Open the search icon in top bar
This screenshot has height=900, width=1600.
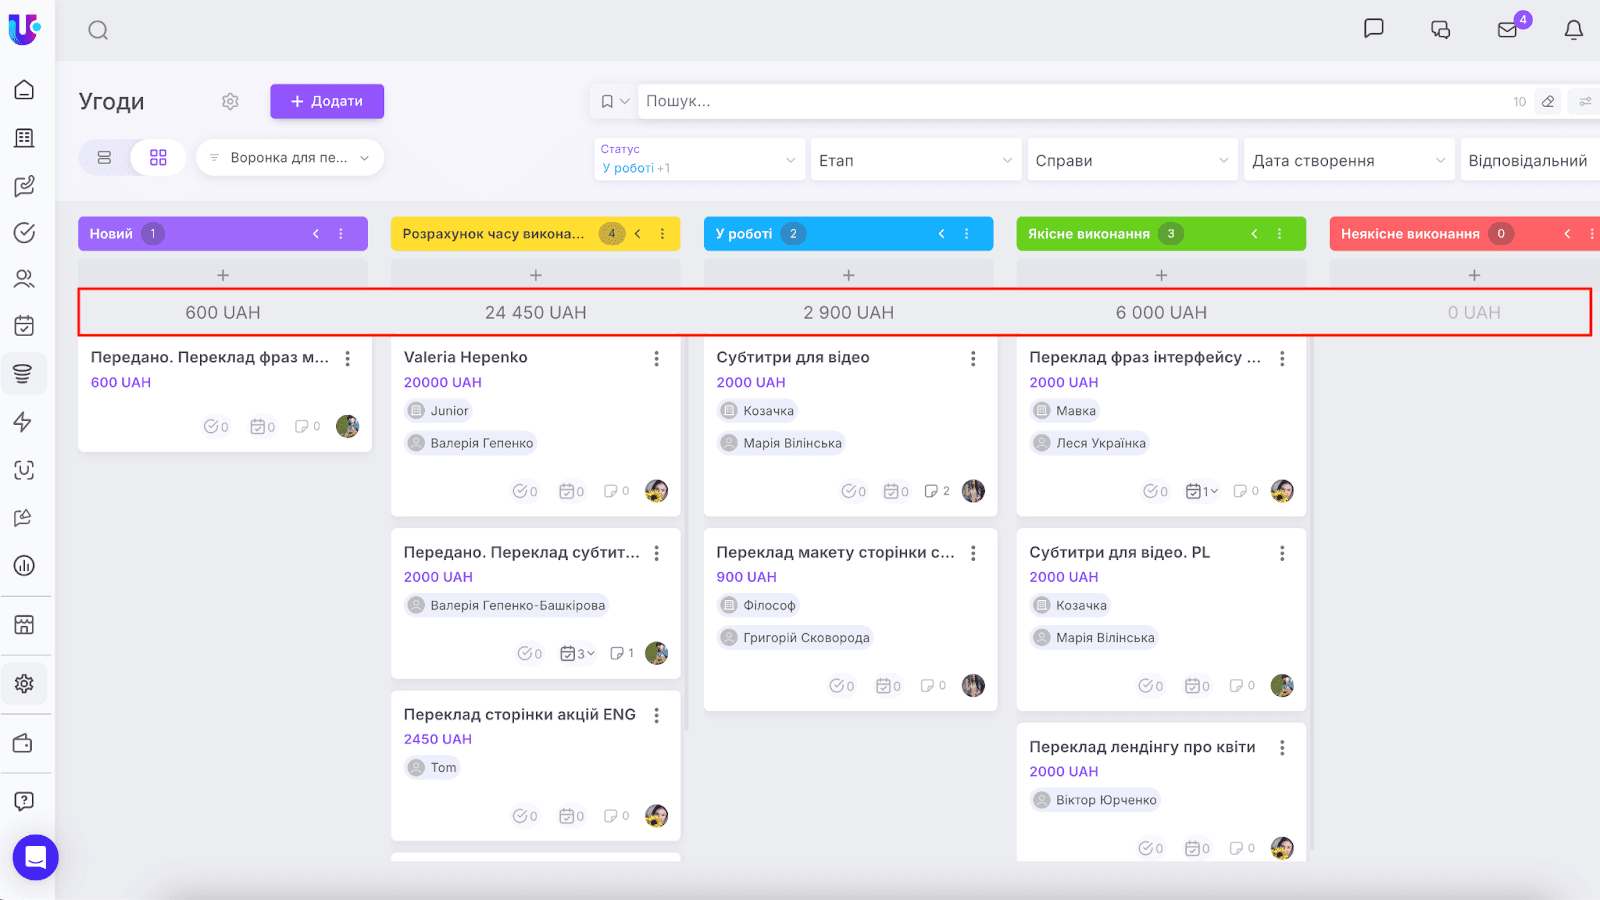click(x=98, y=30)
